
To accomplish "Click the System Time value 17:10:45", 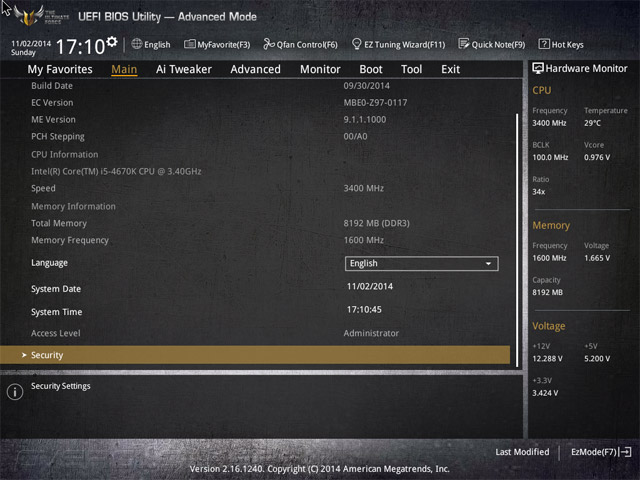I will tap(364, 310).
